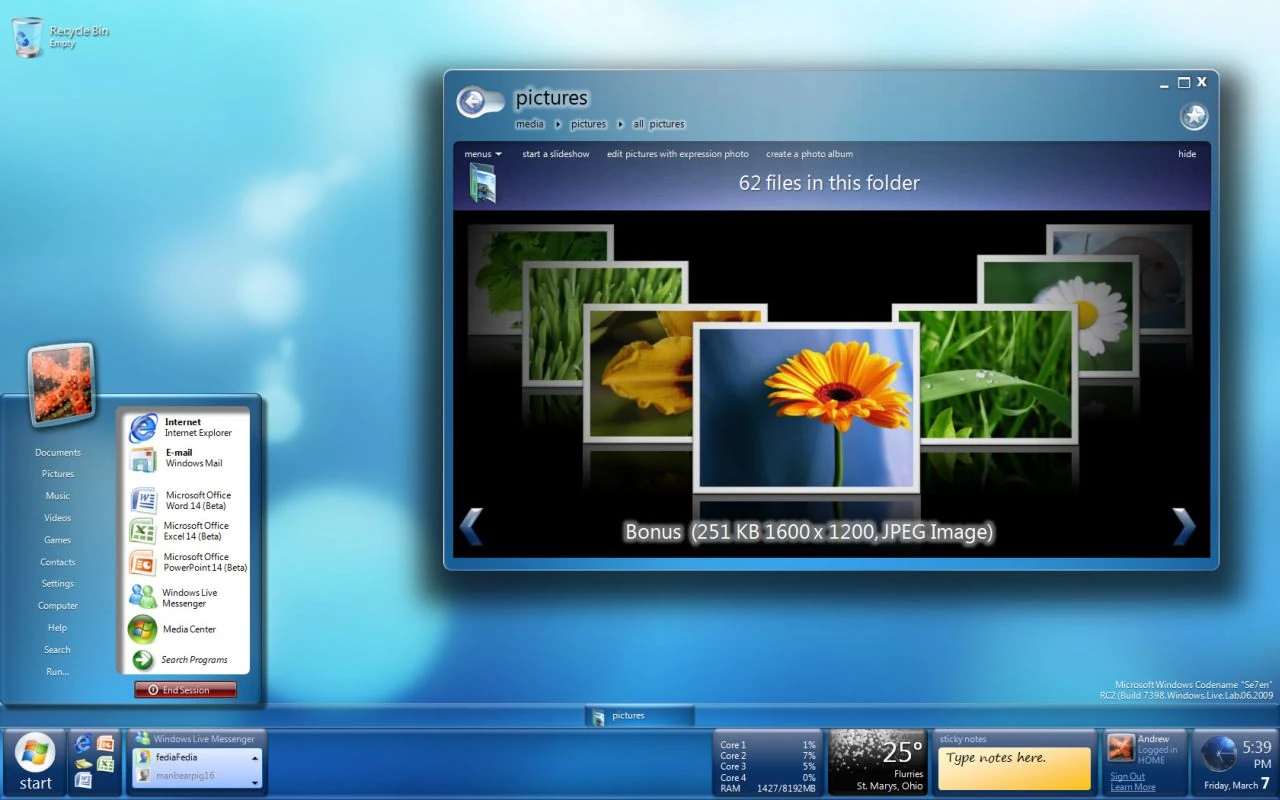Select the yellow flower photo thumbnail
Screen dimensions: 1280x800
[638, 373]
